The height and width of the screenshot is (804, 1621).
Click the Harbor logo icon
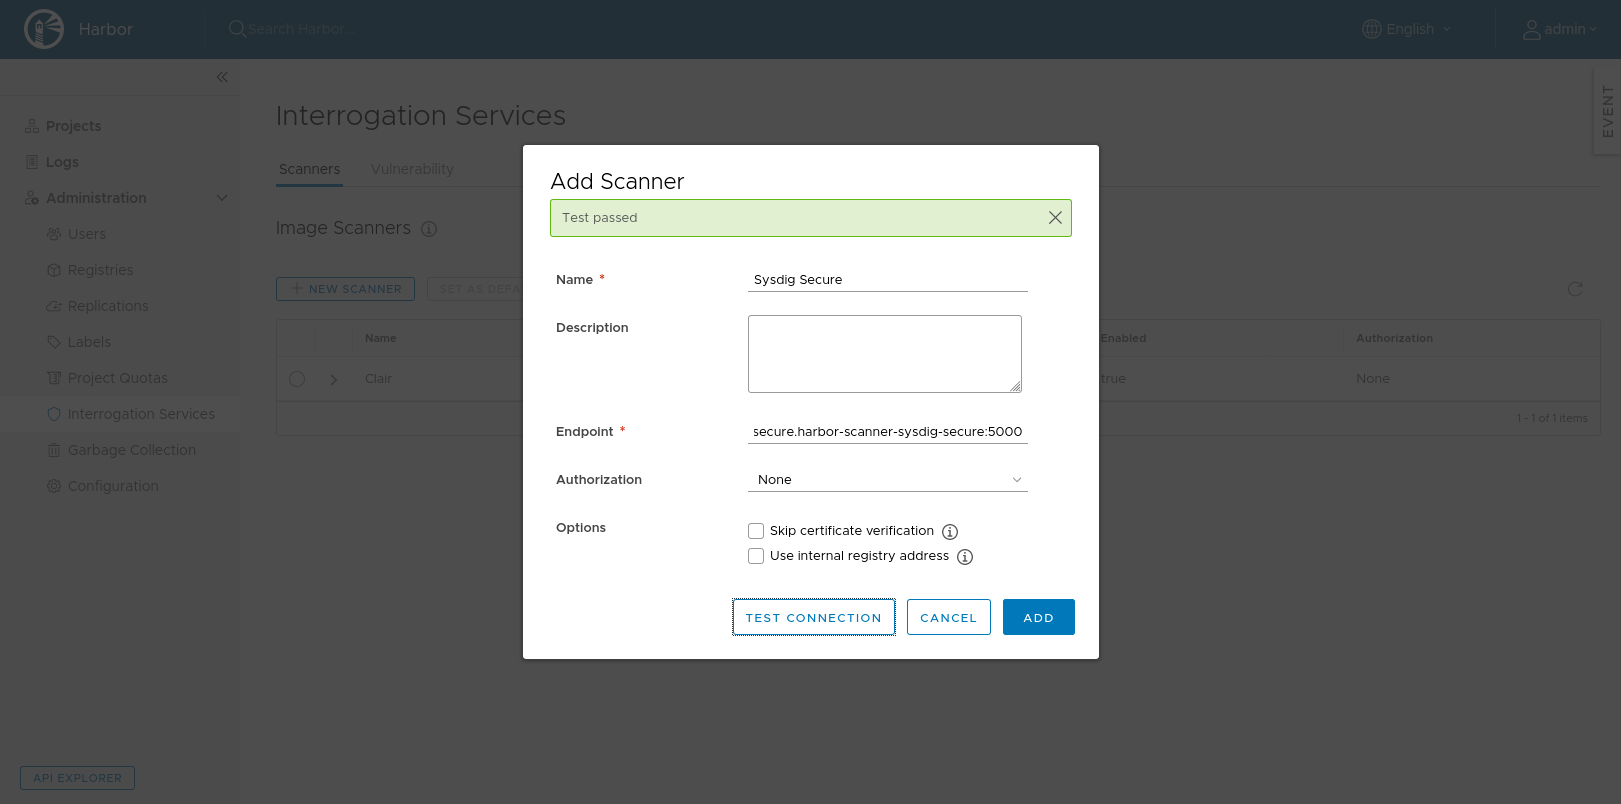coord(44,29)
